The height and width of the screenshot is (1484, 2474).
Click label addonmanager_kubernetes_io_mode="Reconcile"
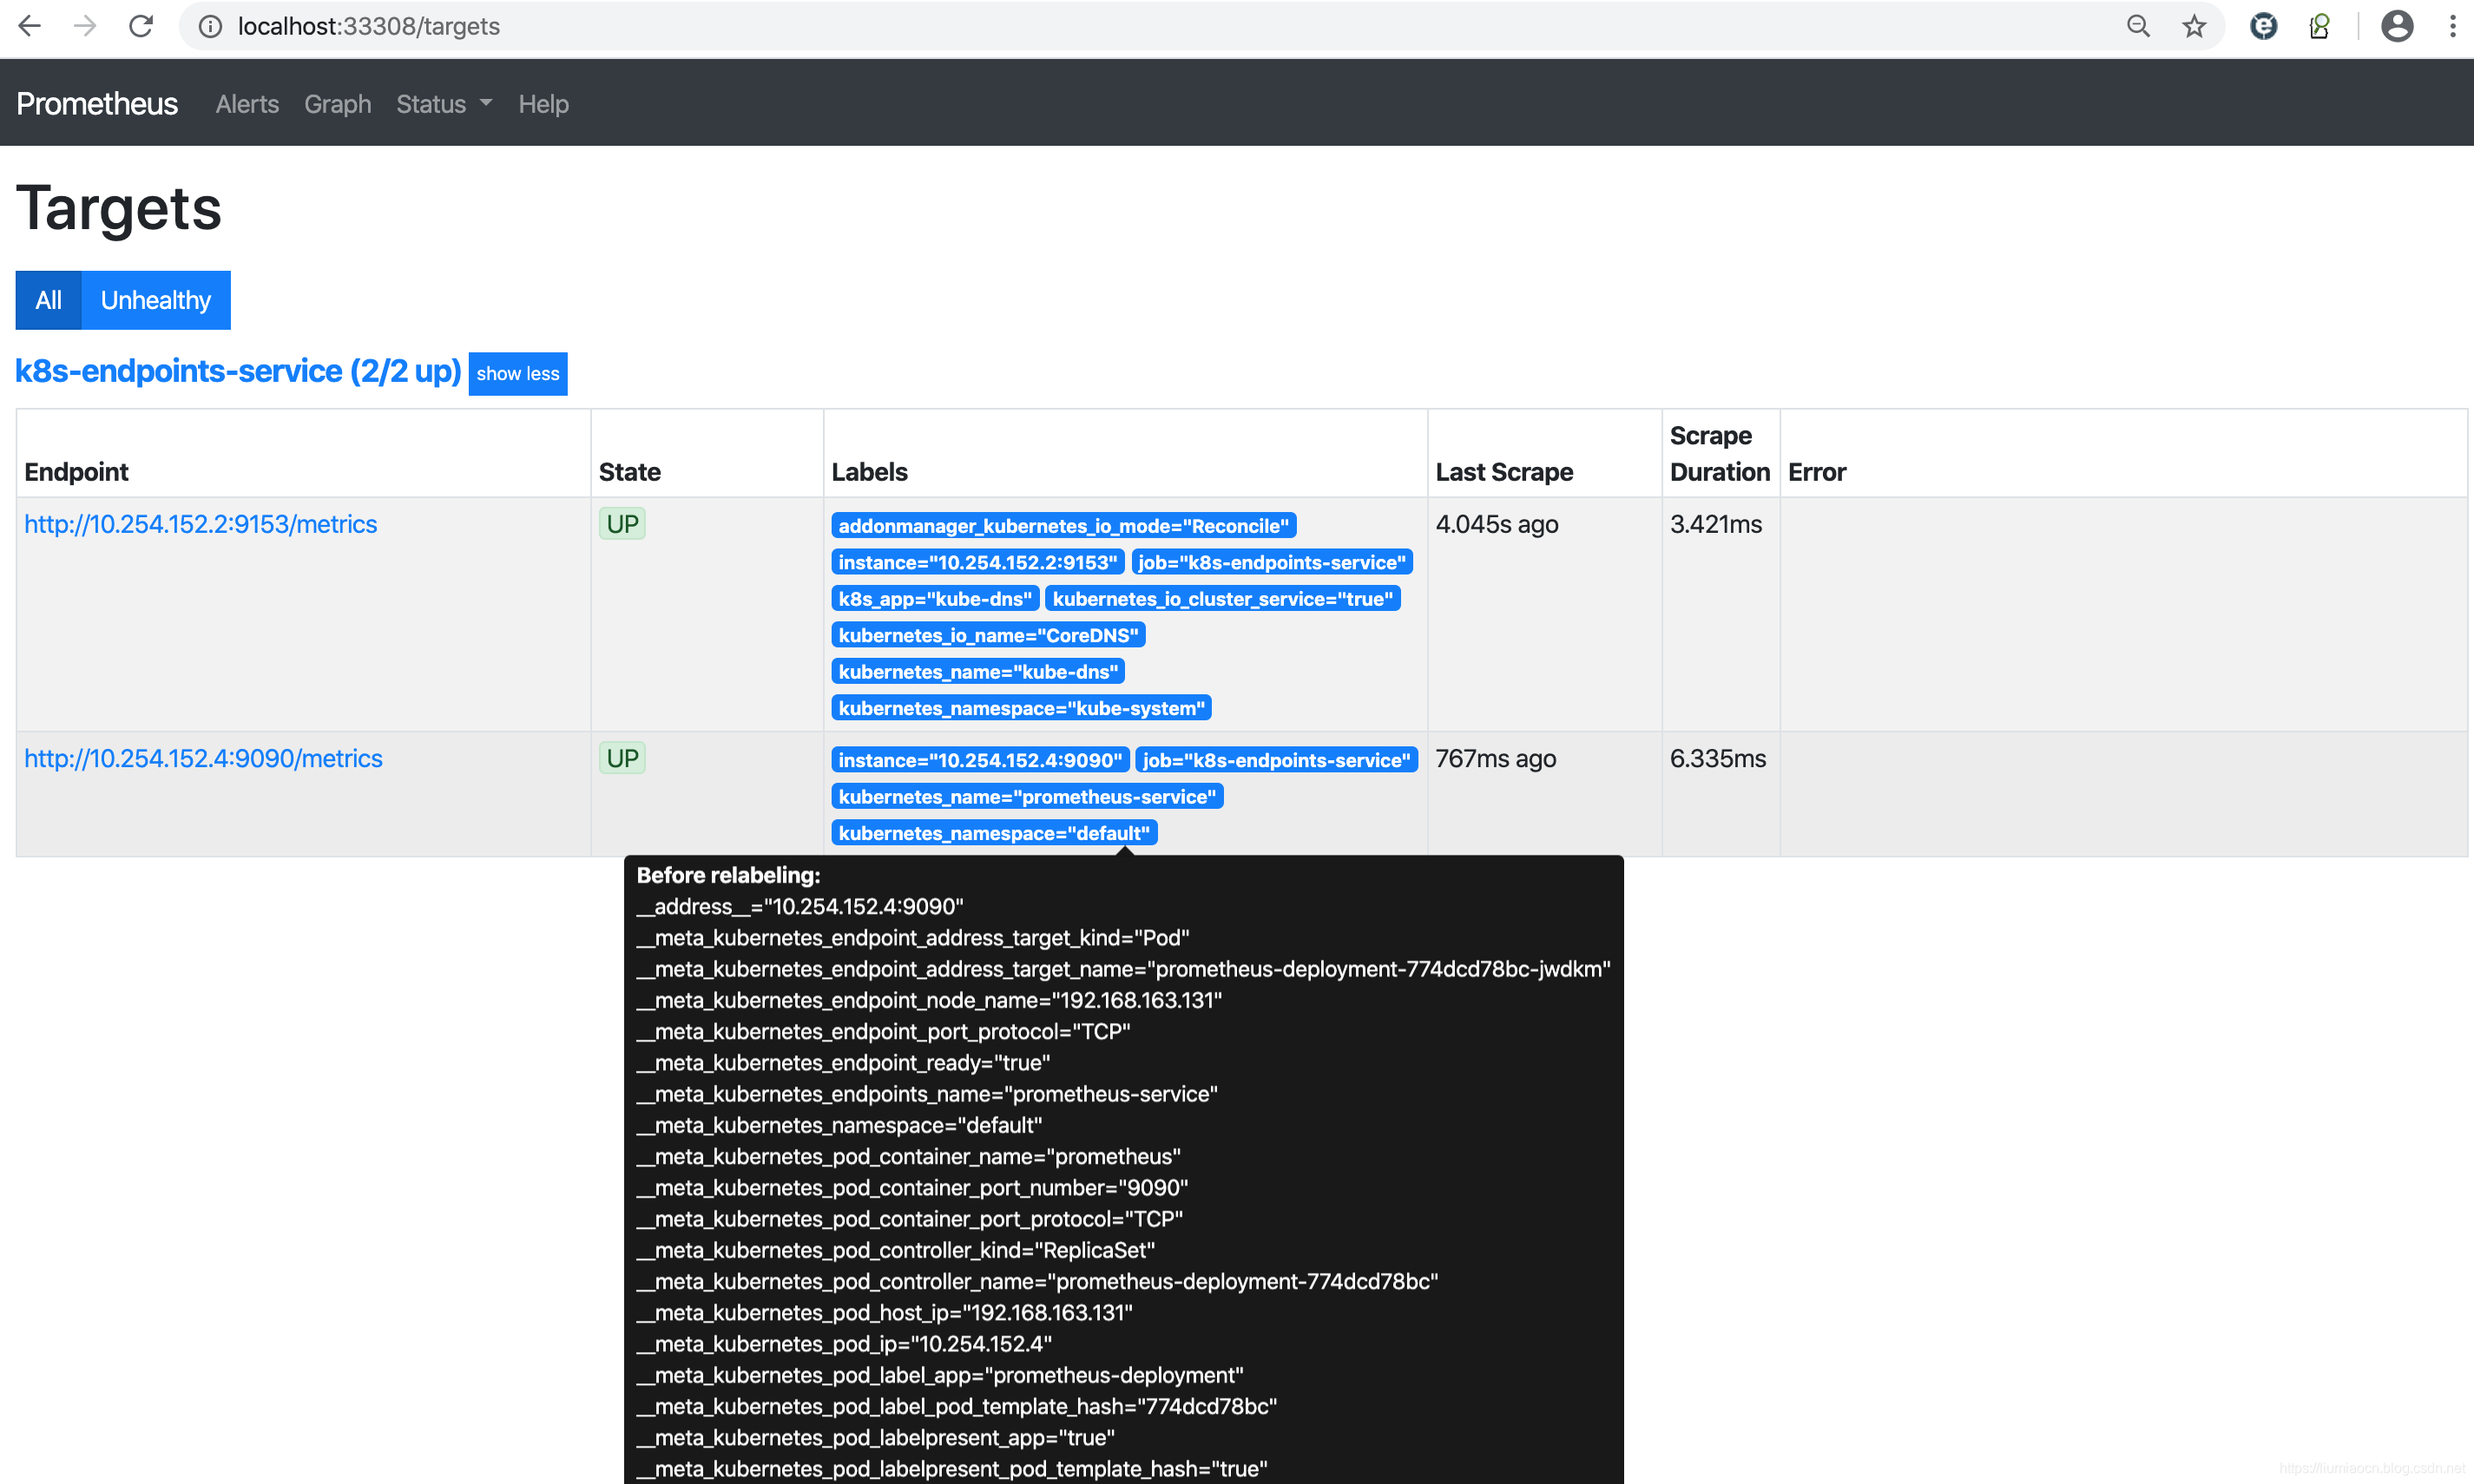pyautogui.click(x=1064, y=526)
